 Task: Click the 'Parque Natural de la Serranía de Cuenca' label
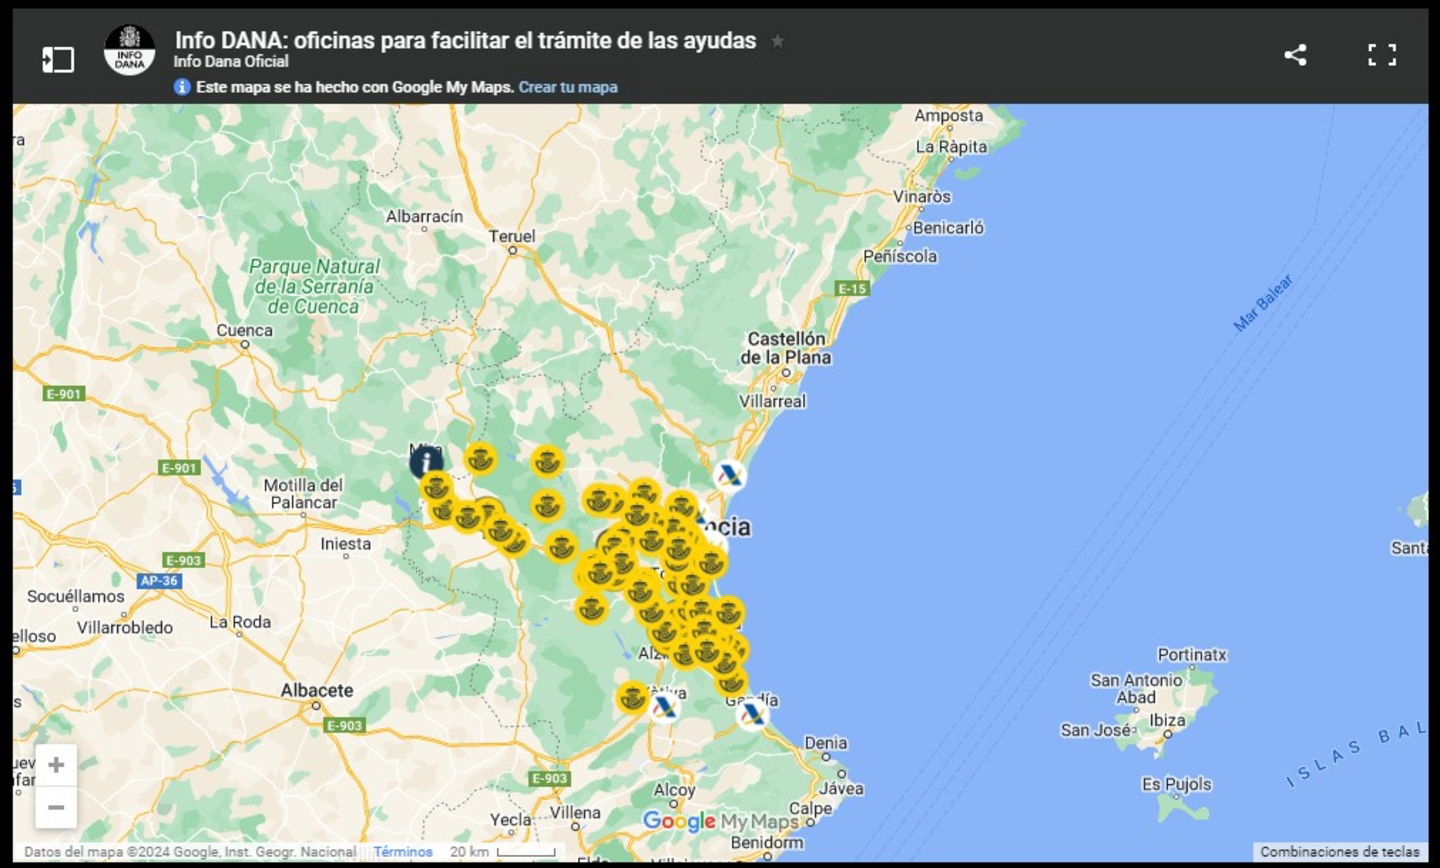point(314,287)
